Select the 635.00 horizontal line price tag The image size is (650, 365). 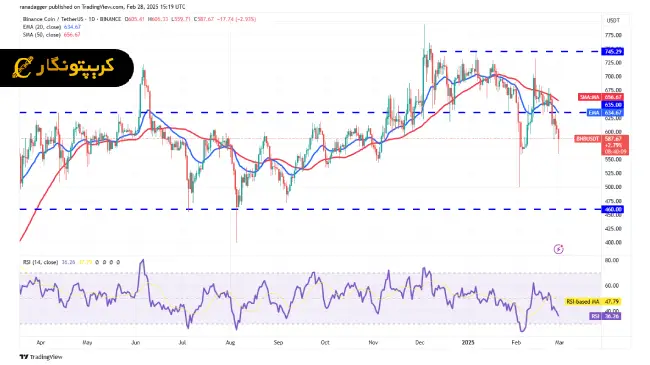(613, 105)
